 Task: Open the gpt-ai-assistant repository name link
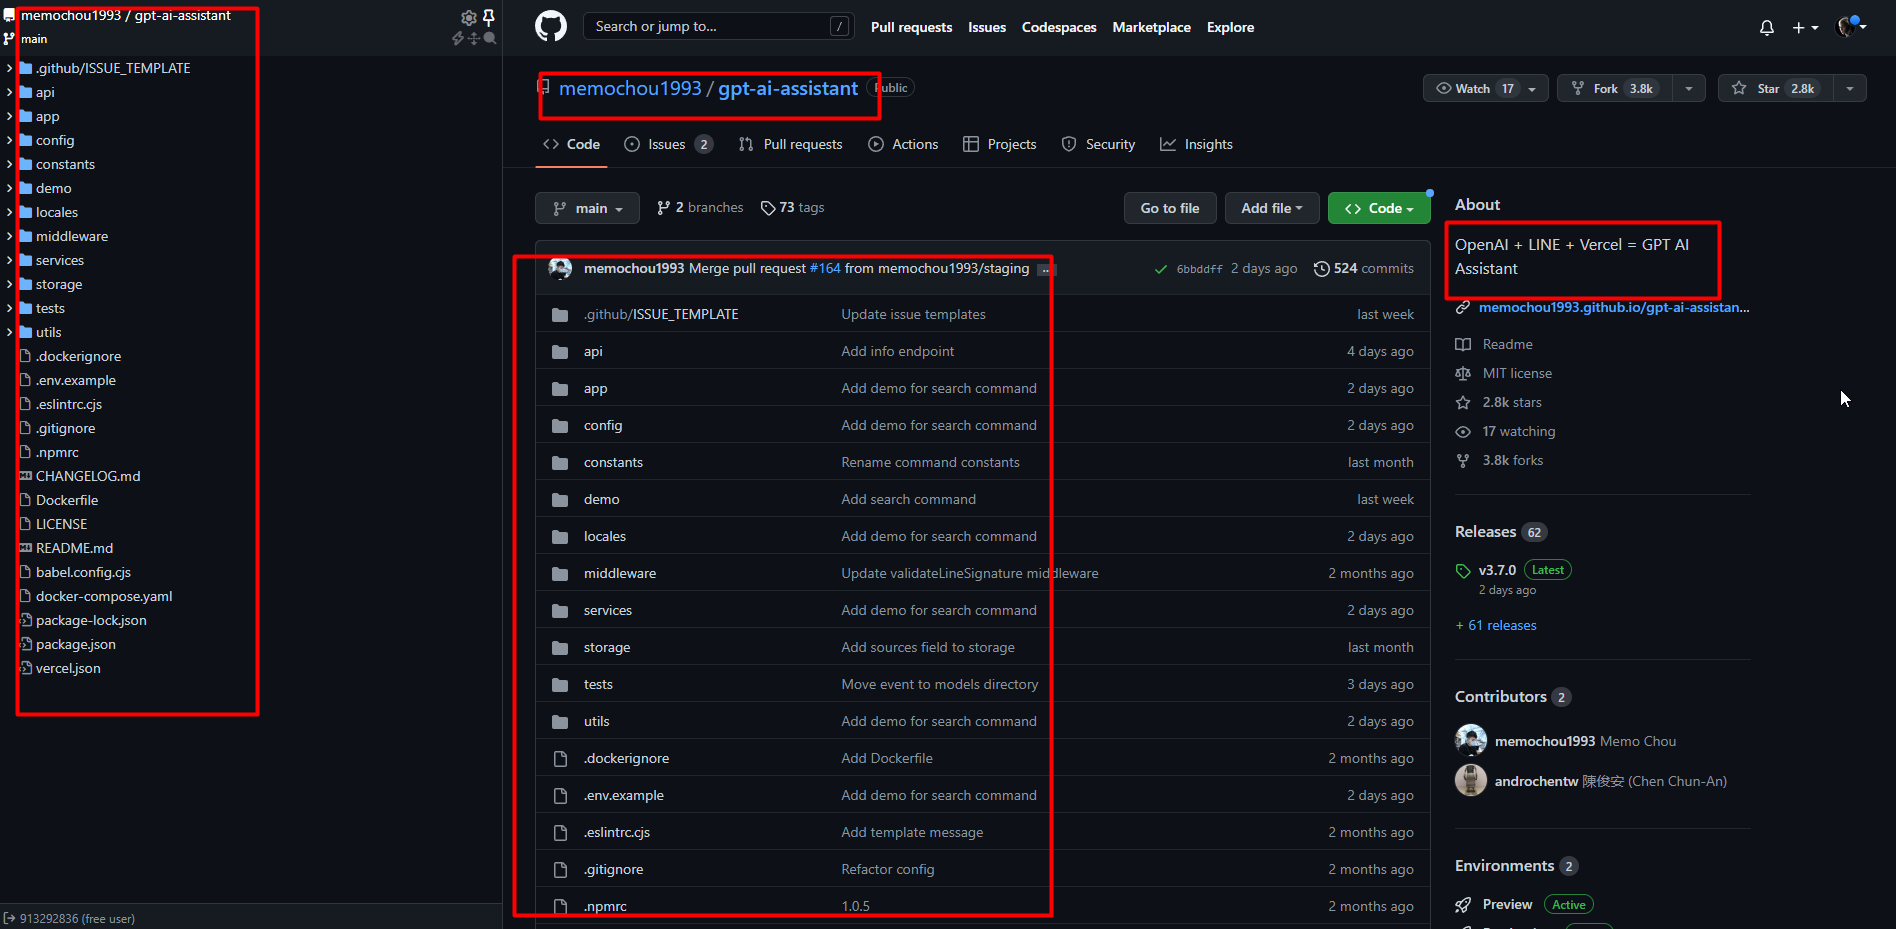tap(788, 88)
